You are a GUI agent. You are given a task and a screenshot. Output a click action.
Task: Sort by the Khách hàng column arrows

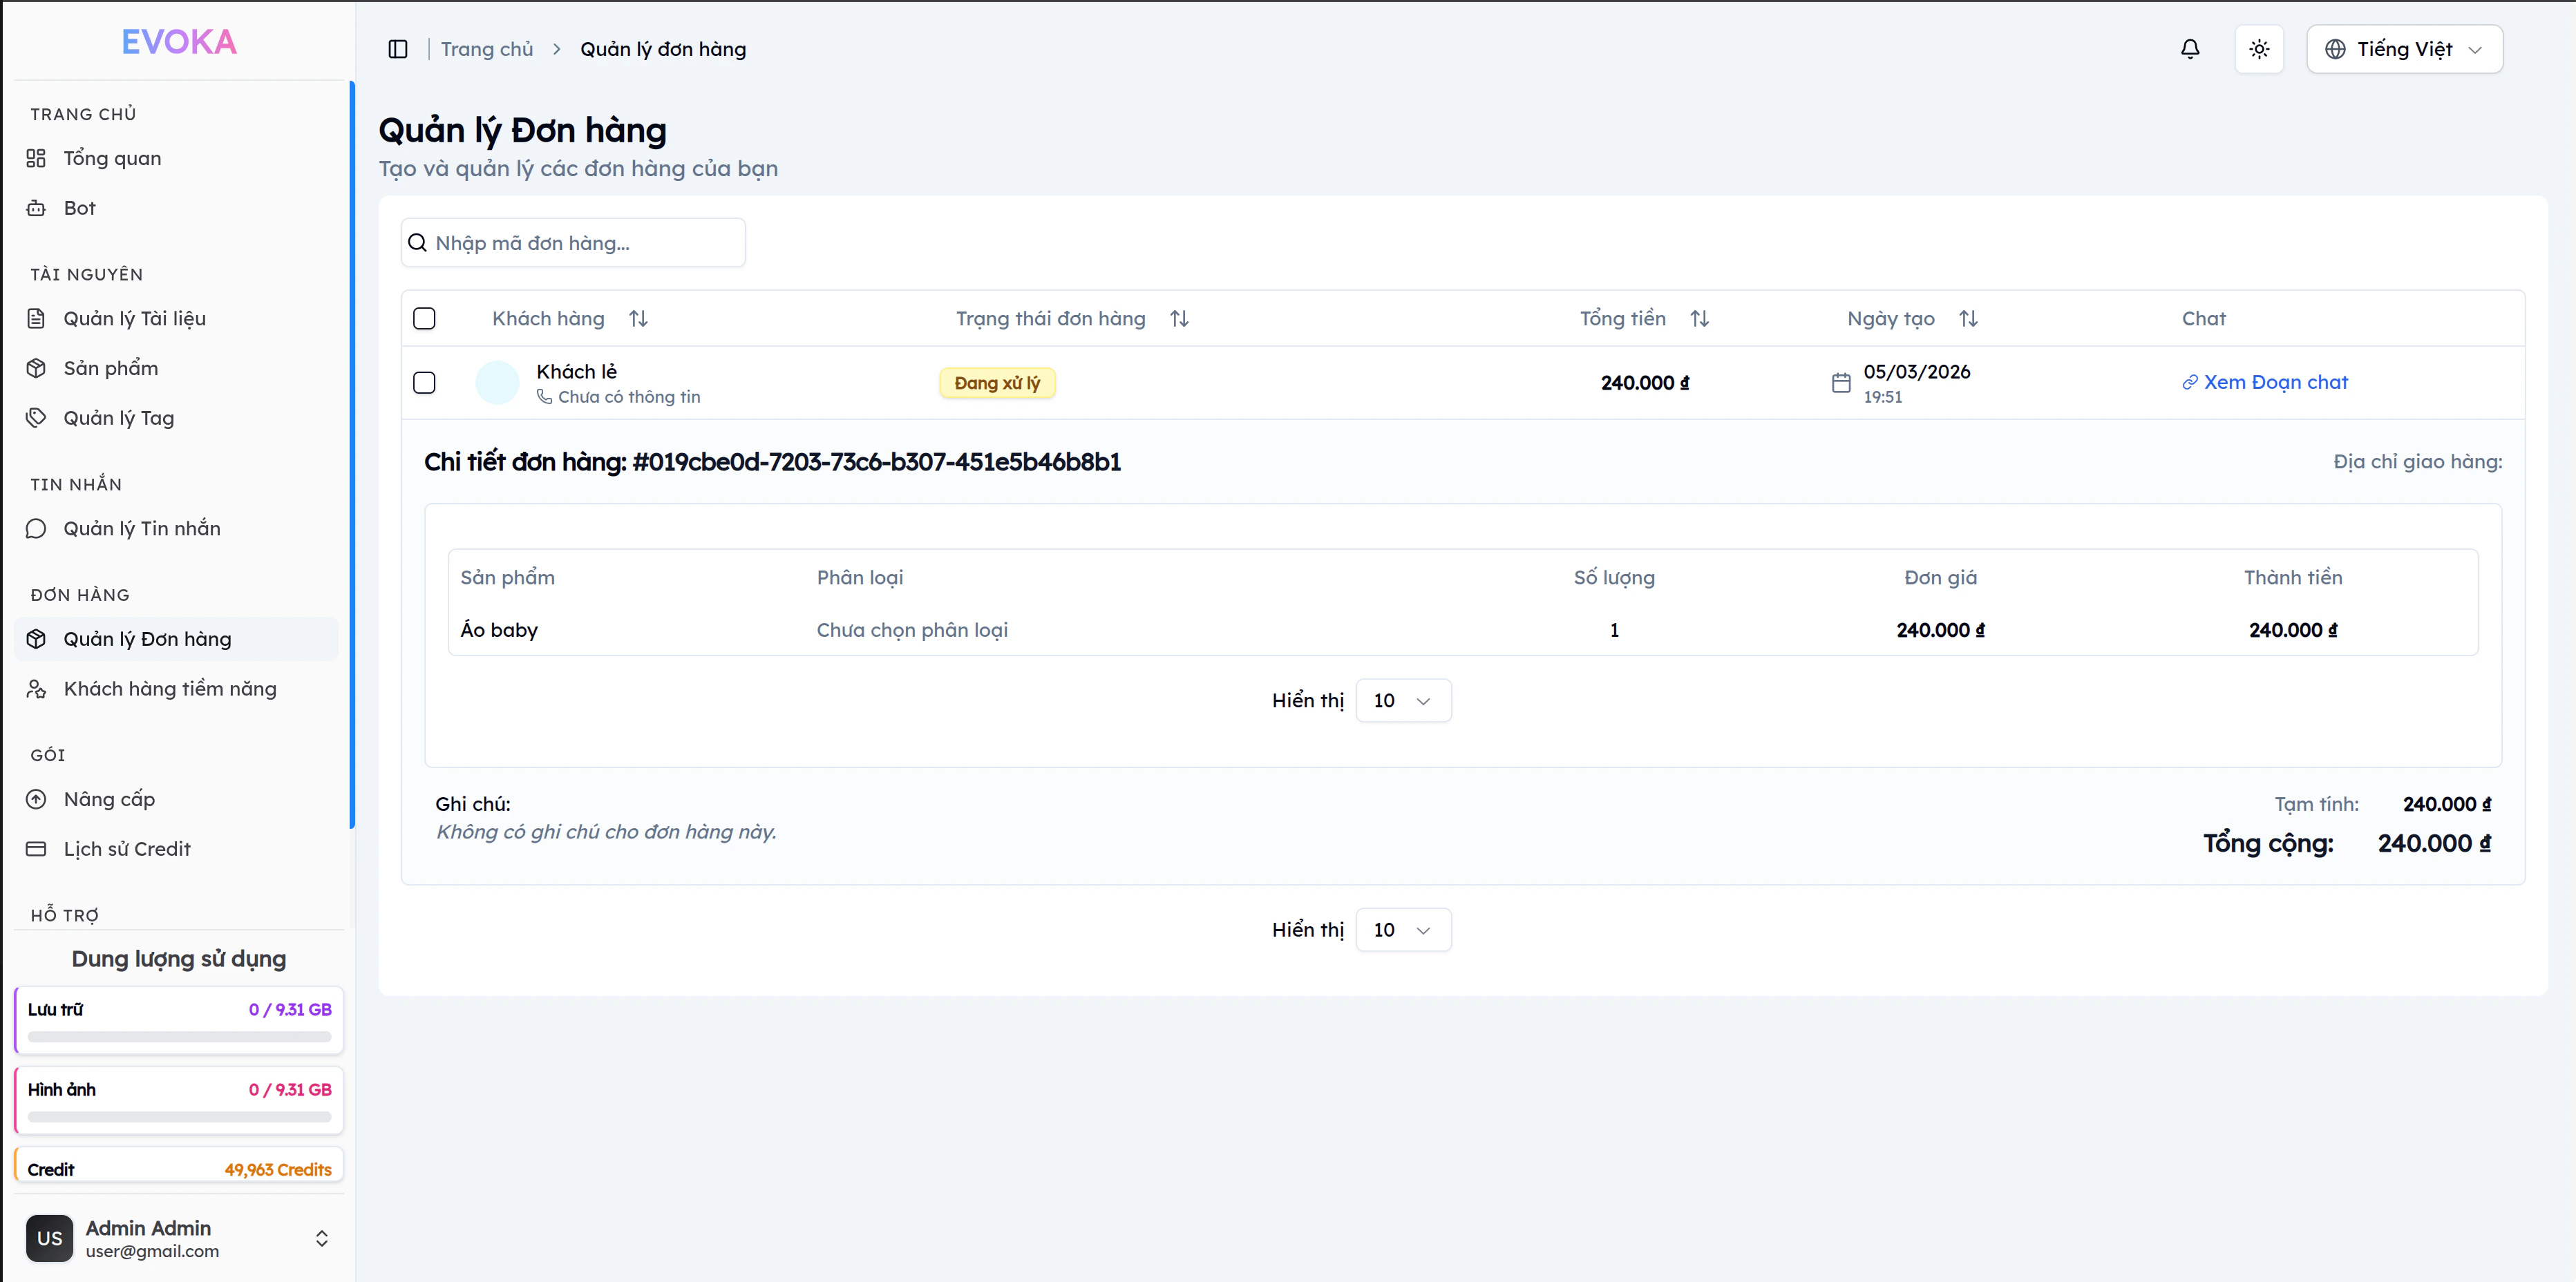pyautogui.click(x=638, y=318)
